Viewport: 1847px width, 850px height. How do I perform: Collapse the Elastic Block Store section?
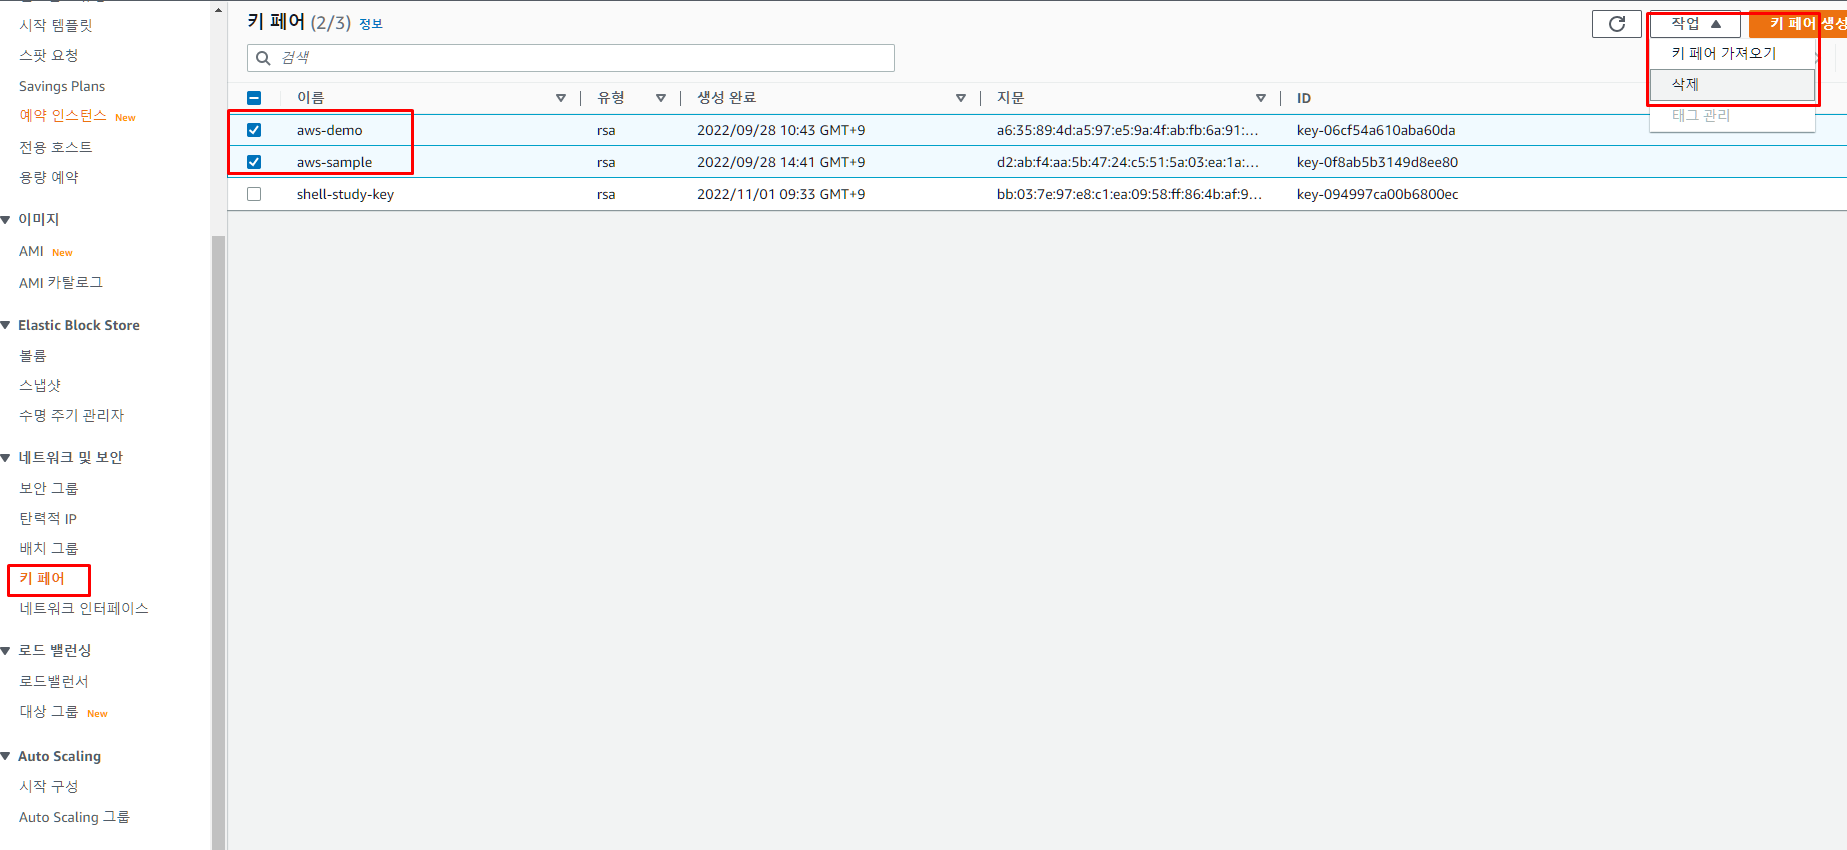6,326
